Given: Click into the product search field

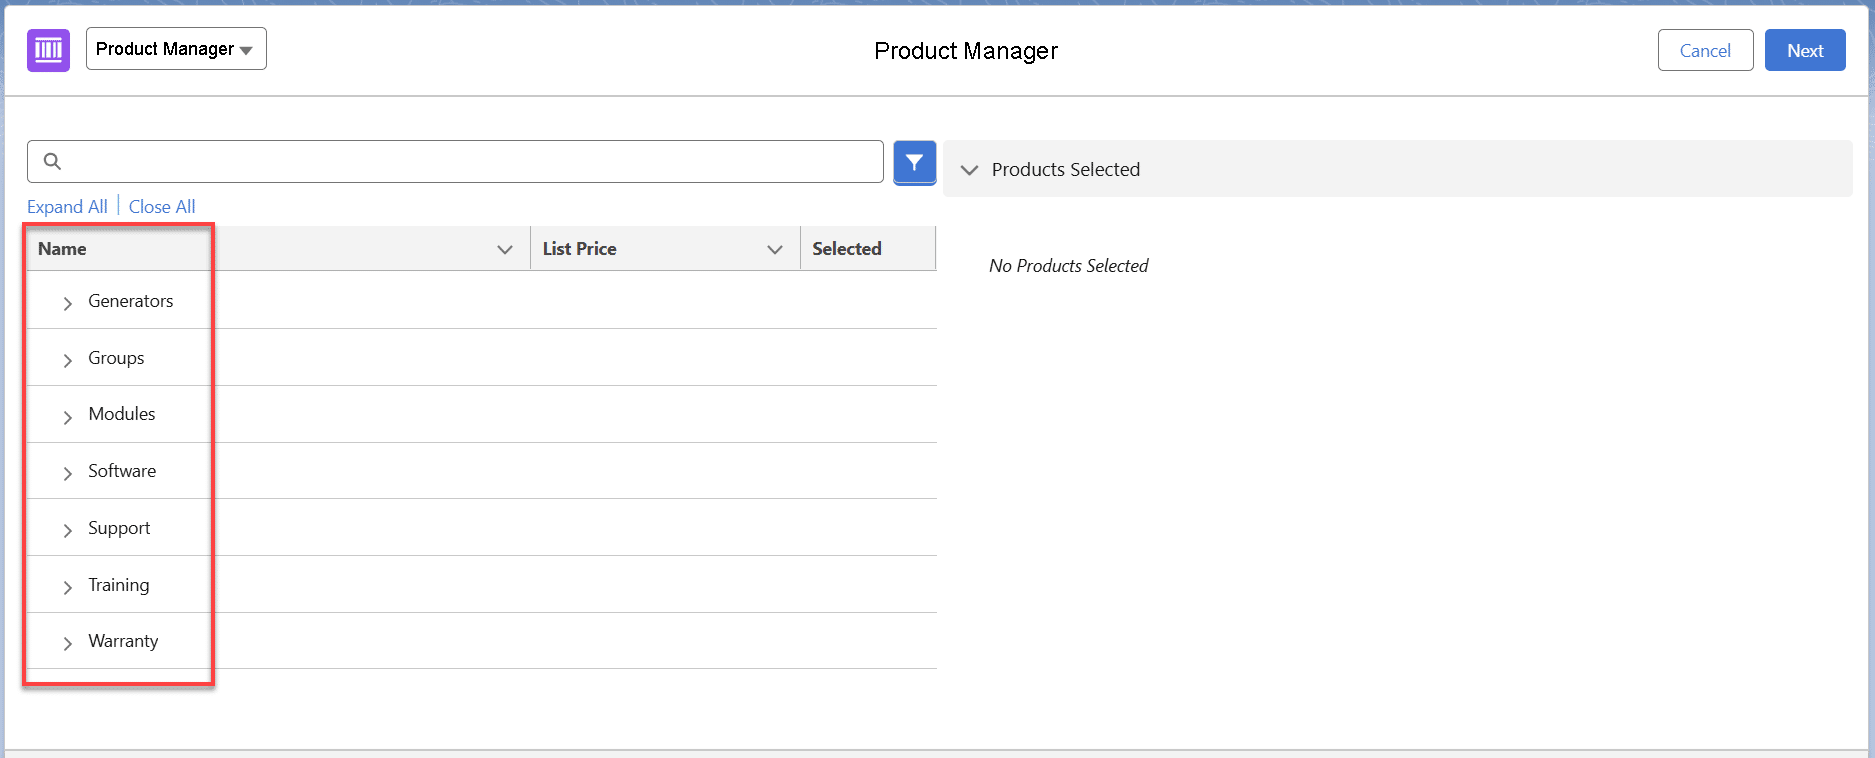Looking at the screenshot, I should click(x=470, y=161).
